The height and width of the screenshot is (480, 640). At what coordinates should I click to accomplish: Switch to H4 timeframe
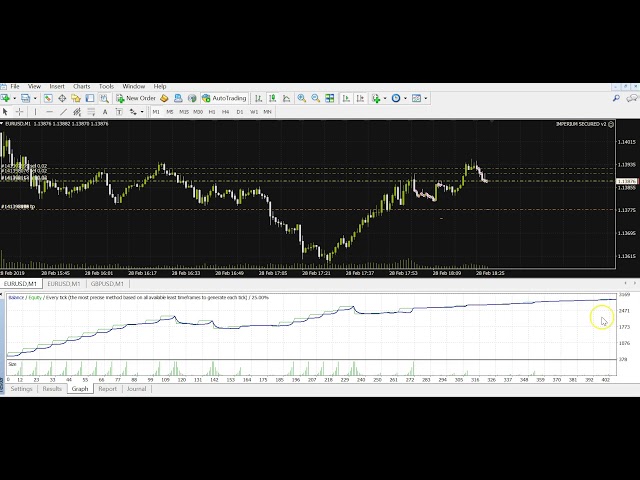click(x=225, y=112)
